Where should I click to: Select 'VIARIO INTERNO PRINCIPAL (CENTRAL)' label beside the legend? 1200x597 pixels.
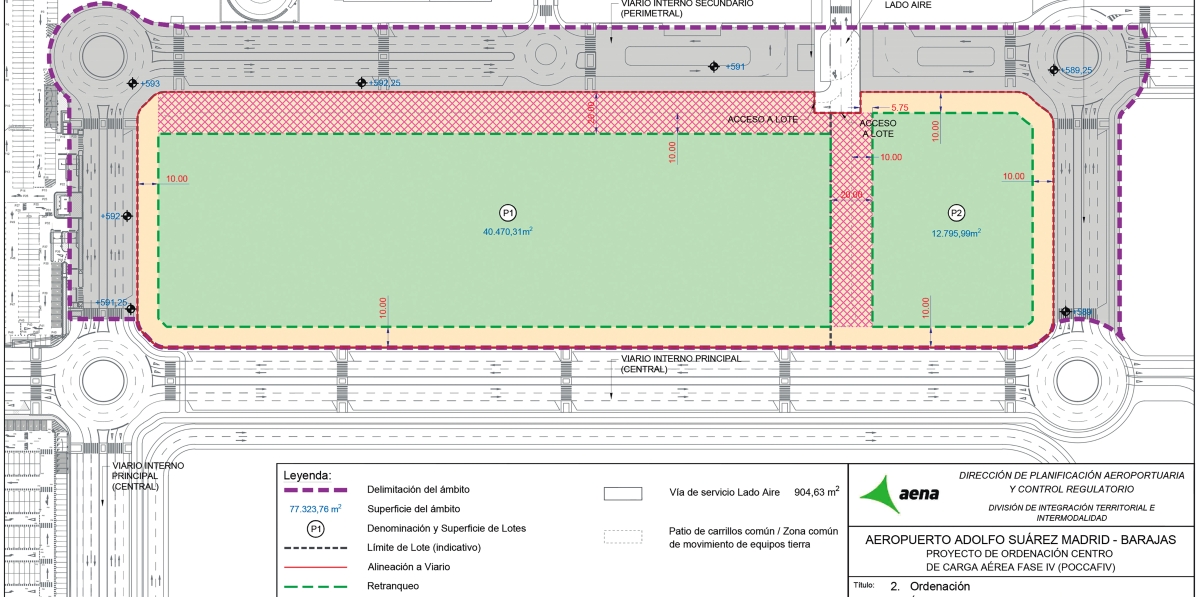(146, 476)
